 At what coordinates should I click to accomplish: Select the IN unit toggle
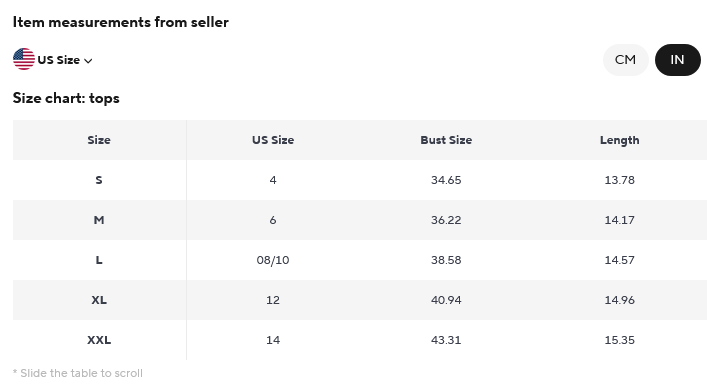(677, 60)
